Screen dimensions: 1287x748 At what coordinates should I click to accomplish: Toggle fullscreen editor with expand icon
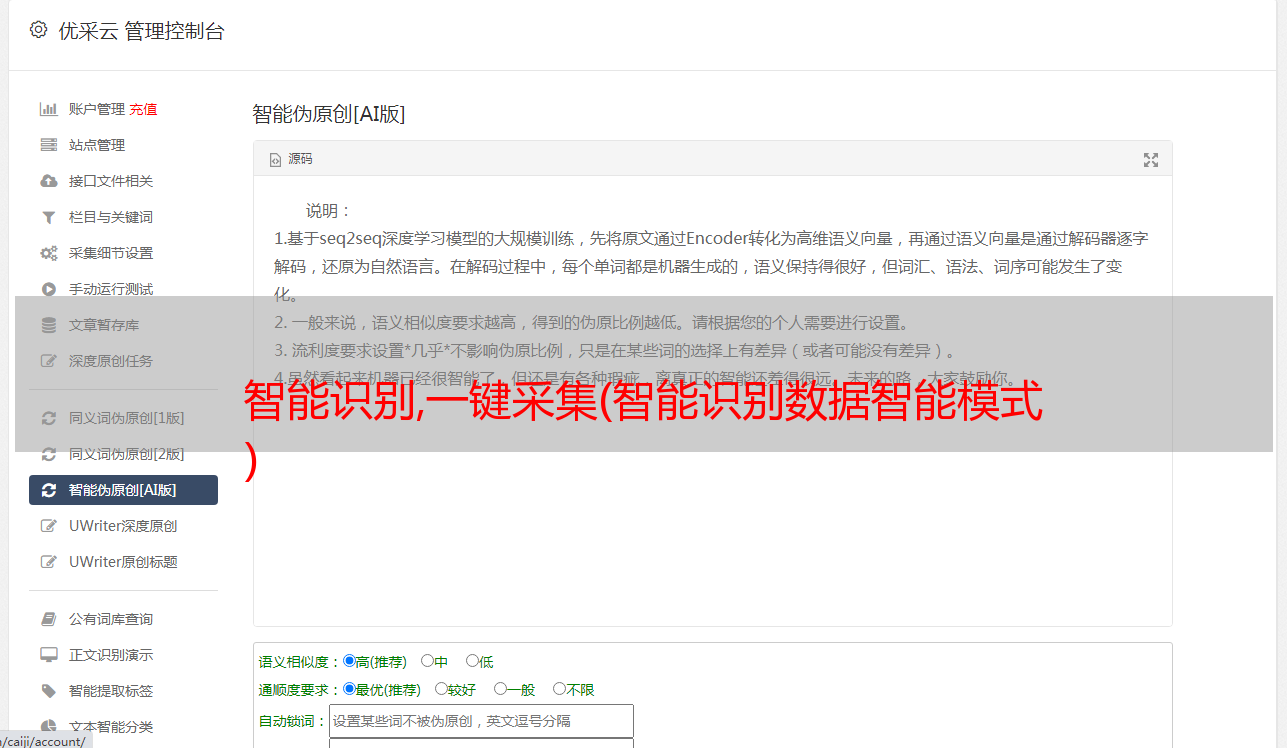pos(1150,160)
